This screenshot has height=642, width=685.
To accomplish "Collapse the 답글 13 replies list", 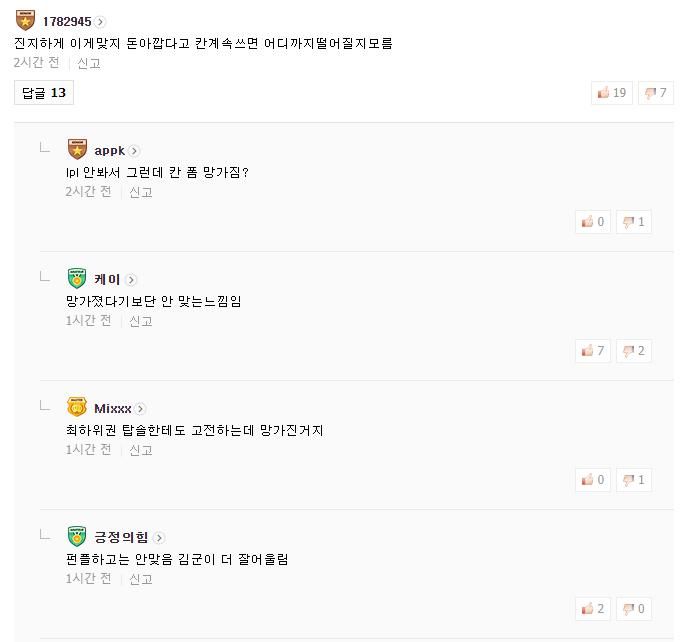I will click(x=44, y=93).
